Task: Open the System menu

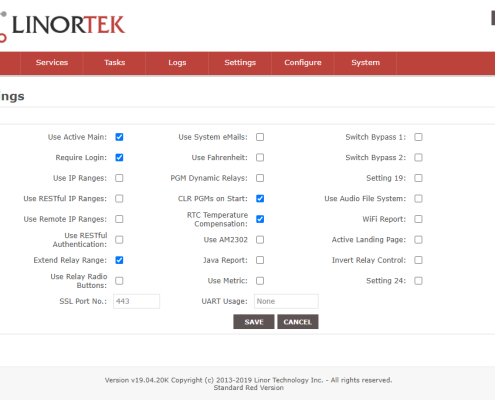Action: 365,63
